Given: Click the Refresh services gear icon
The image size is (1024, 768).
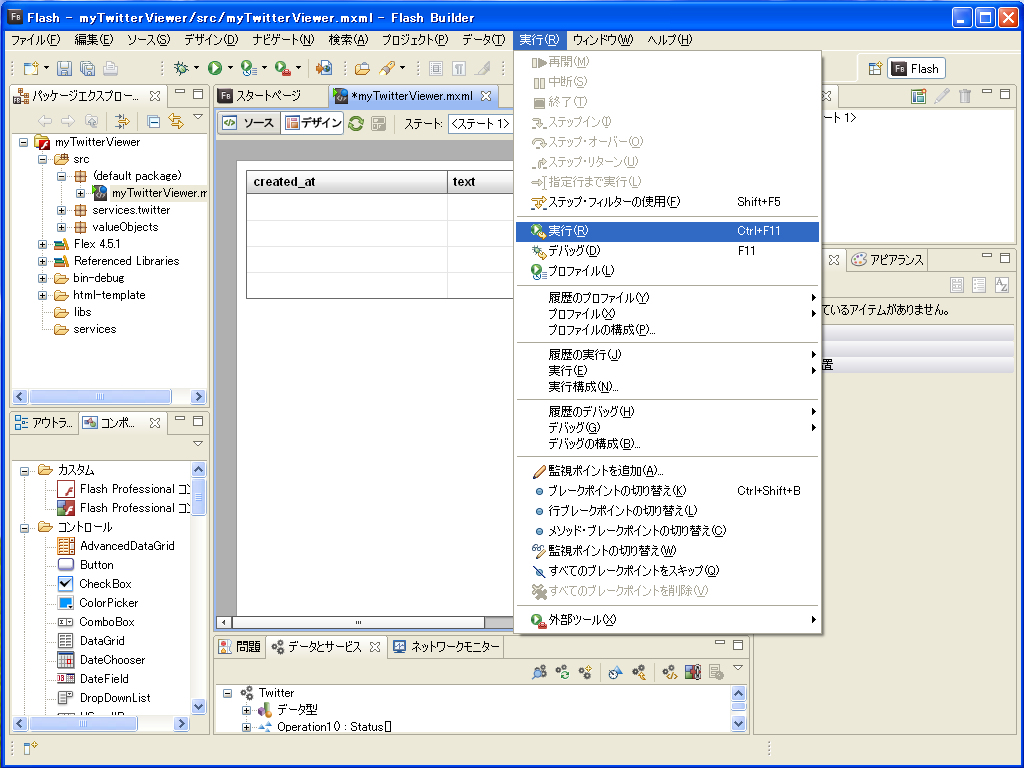Looking at the screenshot, I should (562, 672).
